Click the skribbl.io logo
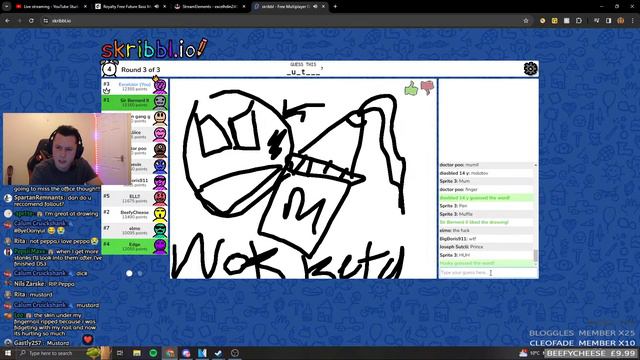 [x=154, y=48]
